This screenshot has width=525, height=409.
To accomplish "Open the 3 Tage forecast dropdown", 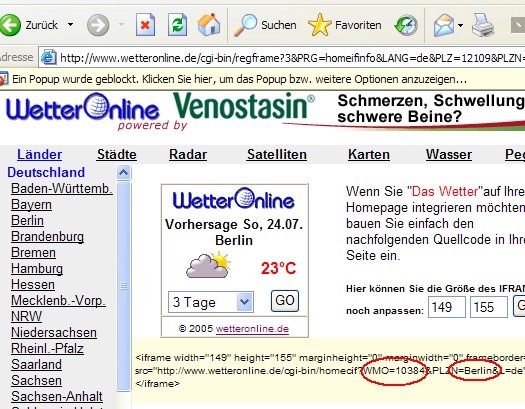I will (x=211, y=302).
